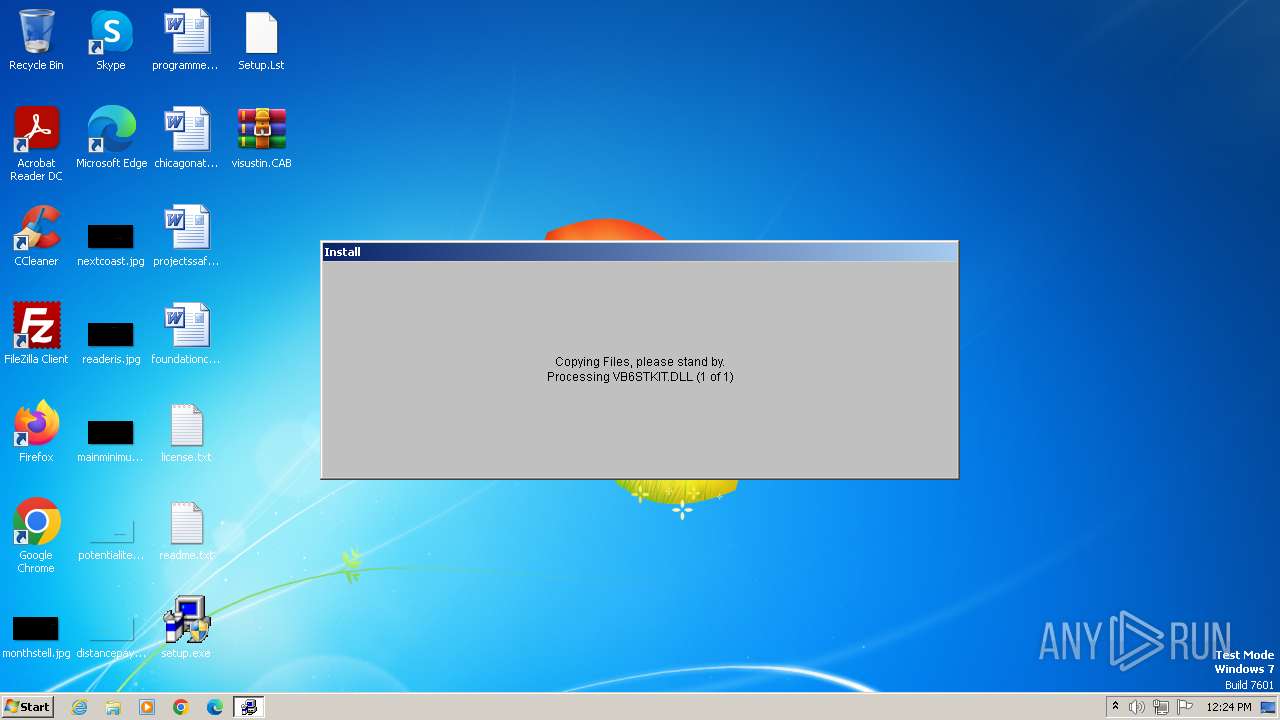Click the 12:24 PM taskbar clock
The image size is (1280, 720).
click(x=1229, y=707)
